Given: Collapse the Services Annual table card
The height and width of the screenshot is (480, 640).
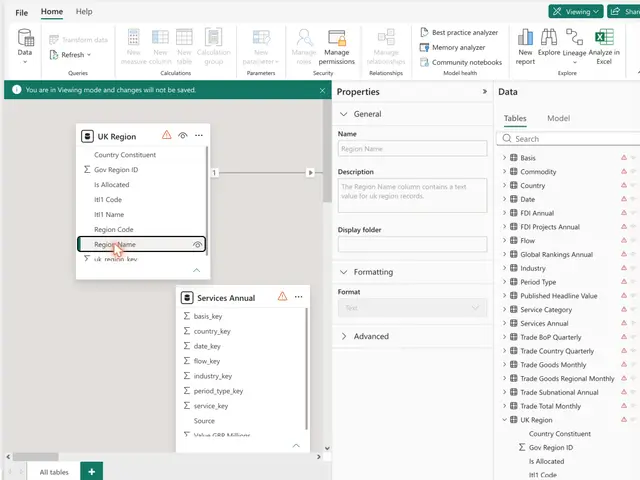Looking at the screenshot, I should point(296,445).
